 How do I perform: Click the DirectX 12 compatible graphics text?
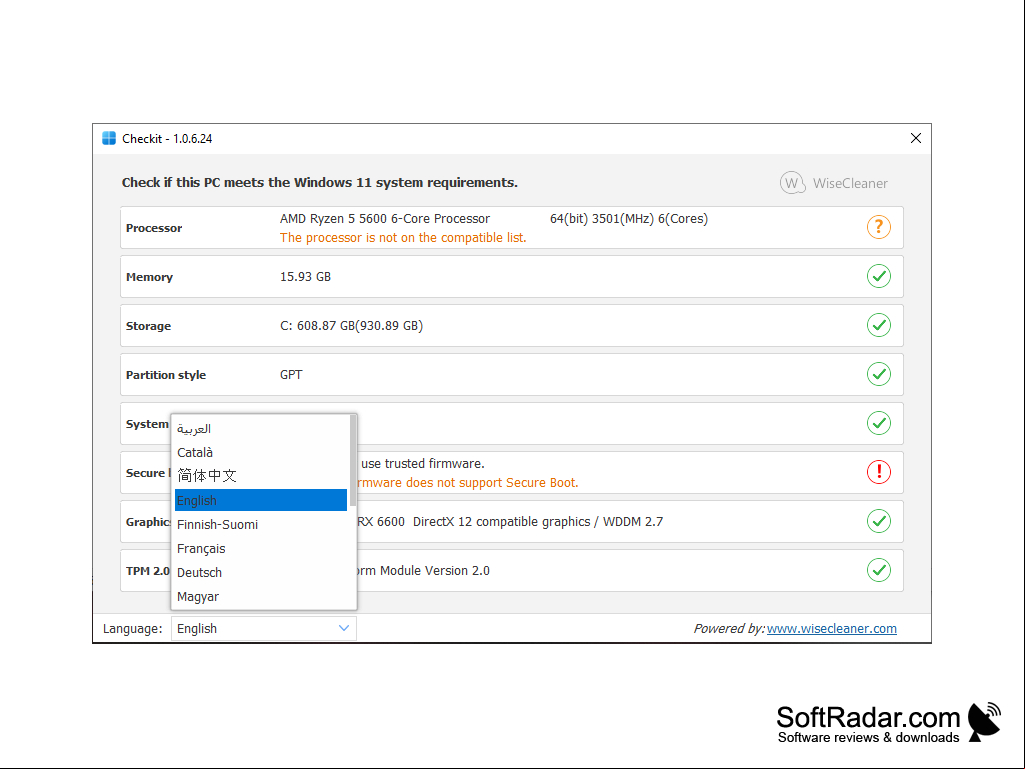(502, 522)
